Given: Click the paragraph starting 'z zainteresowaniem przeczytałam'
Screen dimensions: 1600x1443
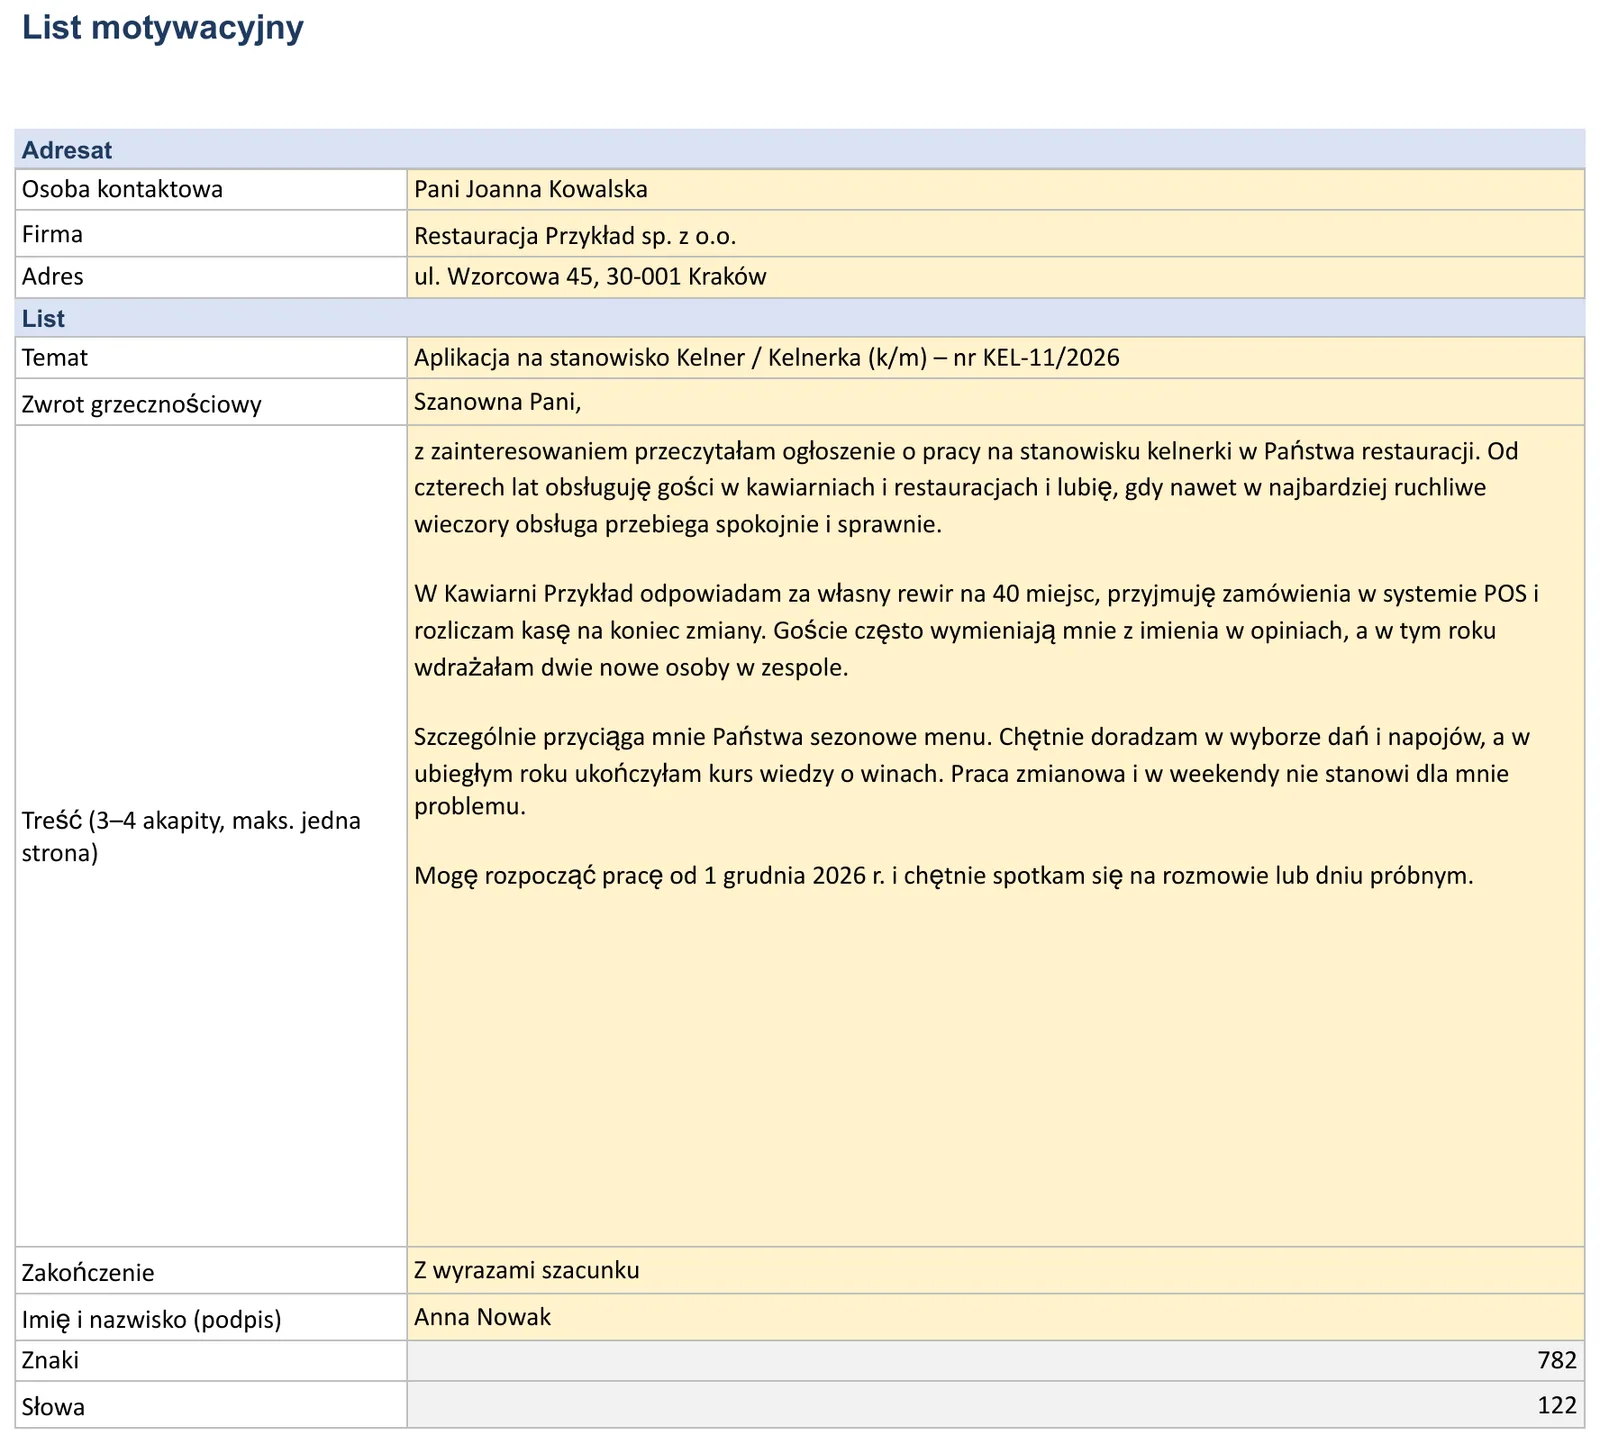Looking at the screenshot, I should pos(966,488).
